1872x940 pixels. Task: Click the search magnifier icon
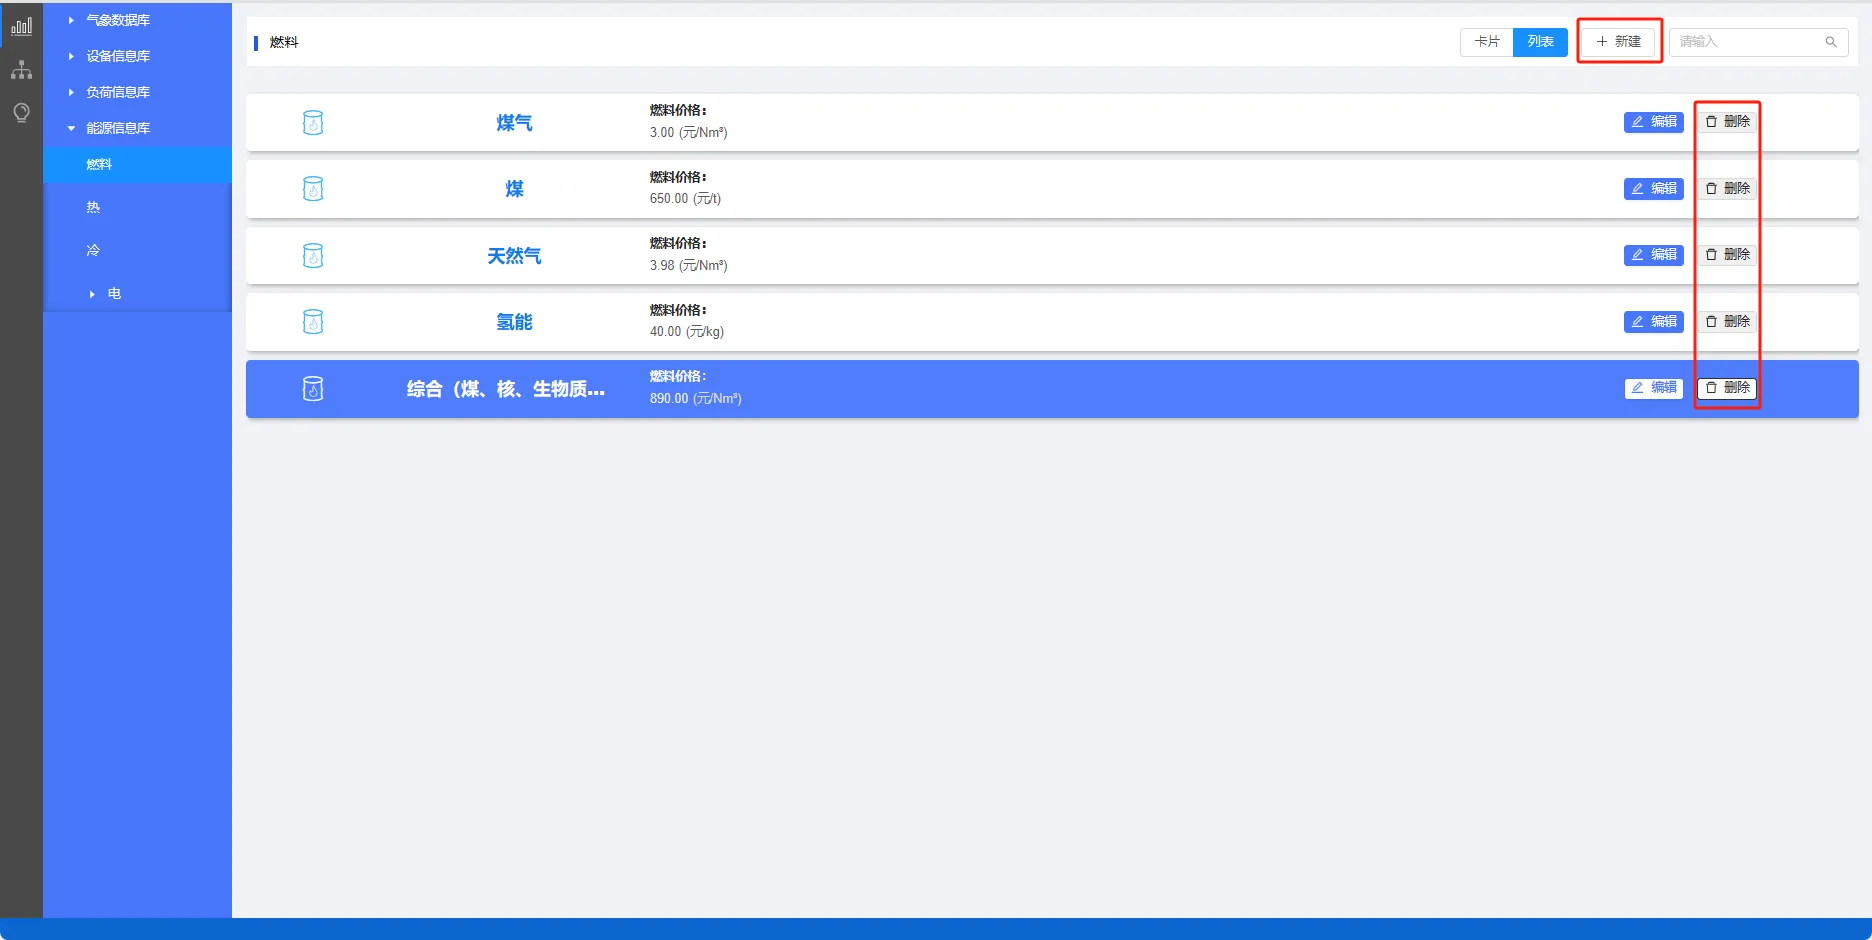[x=1831, y=42]
